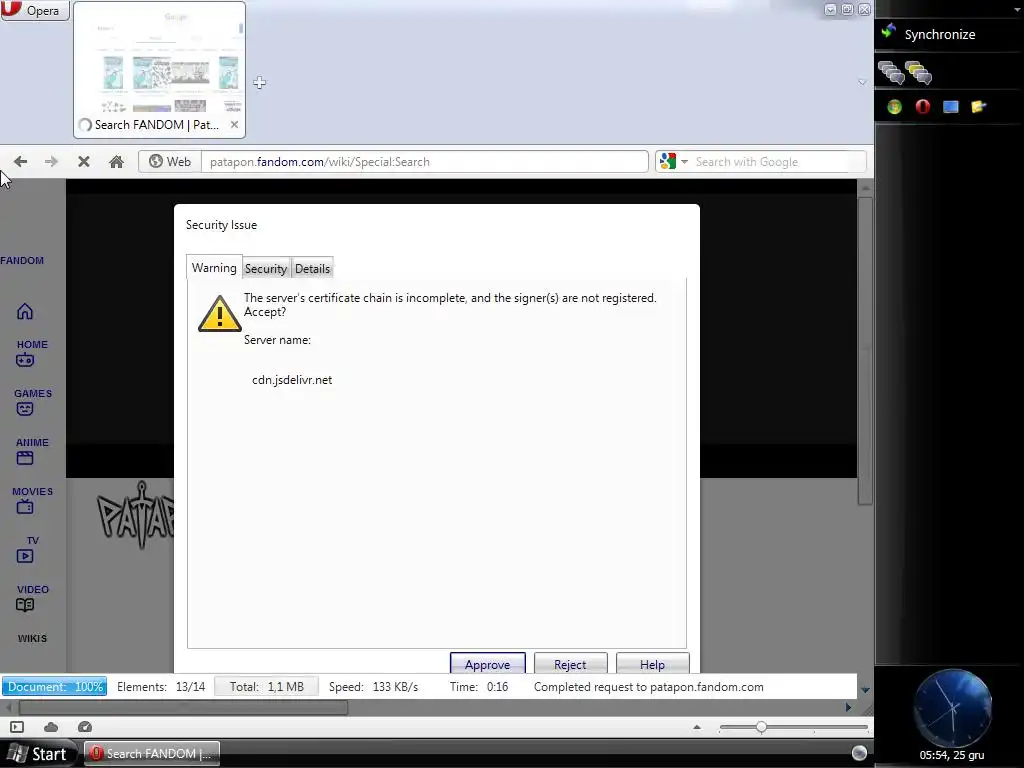The image size is (1024, 768).
Task: Close the Search FANDOM tab
Action: tap(234, 124)
